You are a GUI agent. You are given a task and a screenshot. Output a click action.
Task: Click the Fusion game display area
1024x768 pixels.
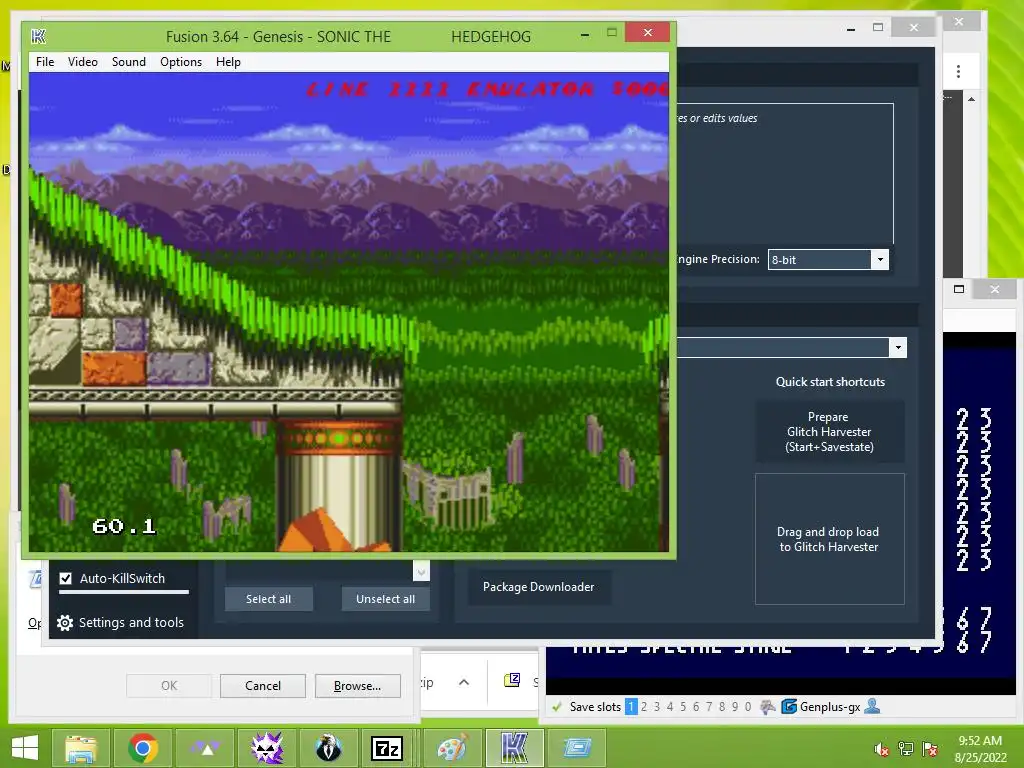tap(349, 312)
